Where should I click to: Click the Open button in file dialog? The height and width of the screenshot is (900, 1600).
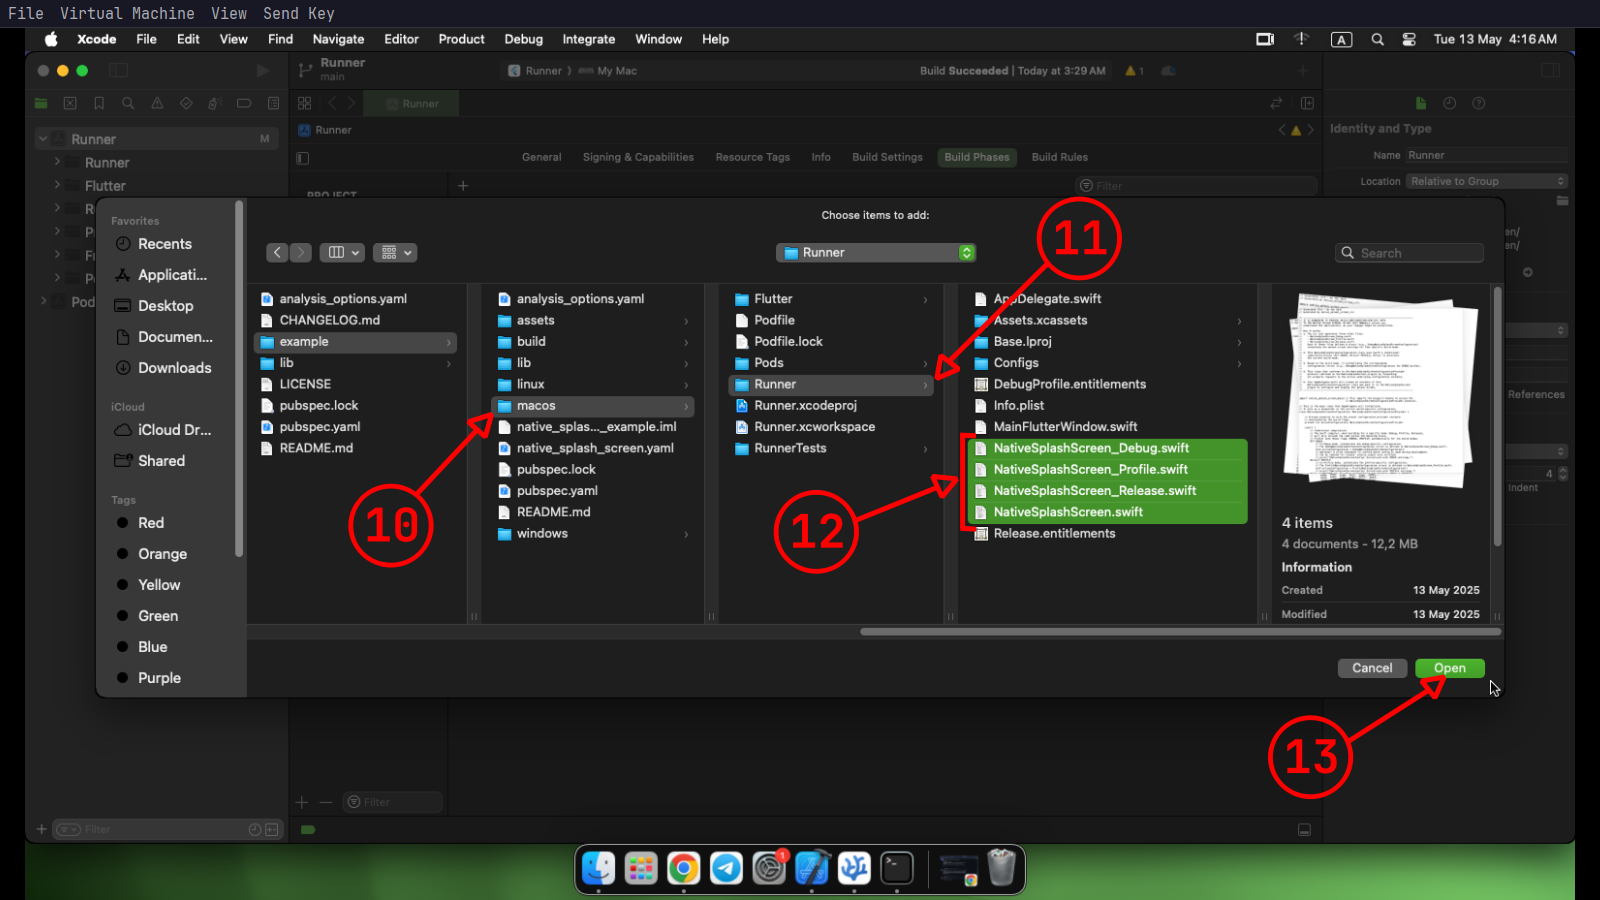pyautogui.click(x=1449, y=668)
